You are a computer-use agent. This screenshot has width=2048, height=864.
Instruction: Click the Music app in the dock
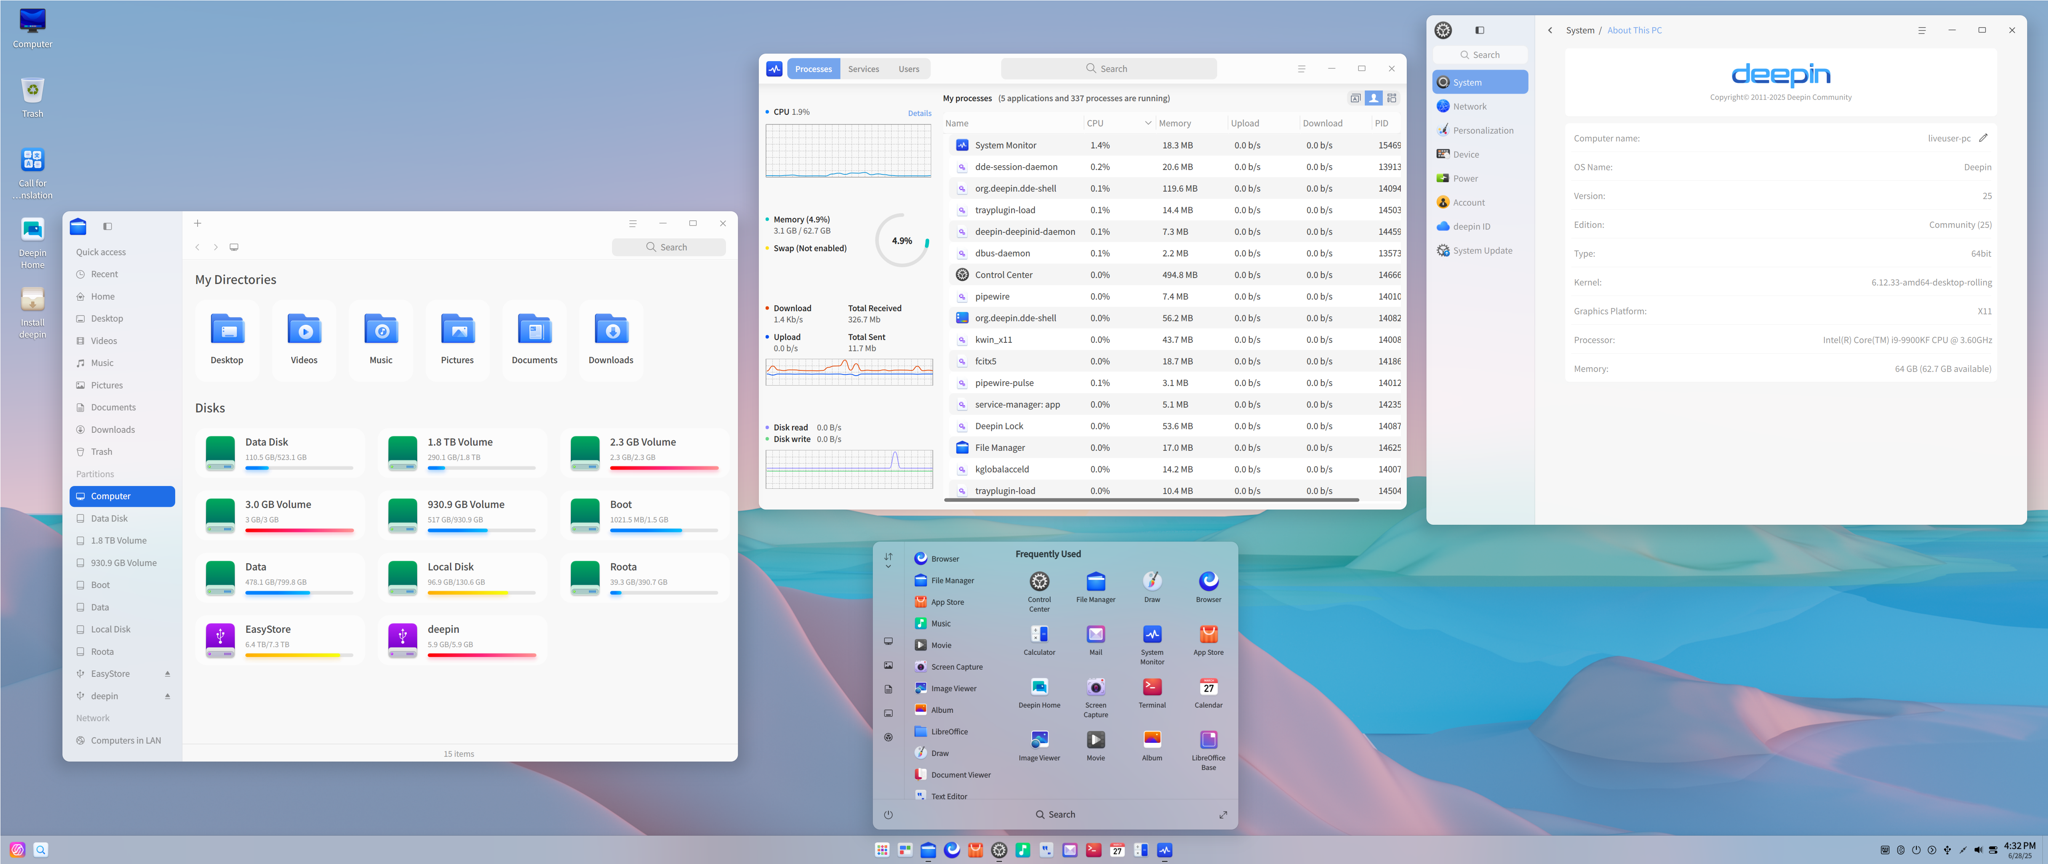click(x=1022, y=850)
